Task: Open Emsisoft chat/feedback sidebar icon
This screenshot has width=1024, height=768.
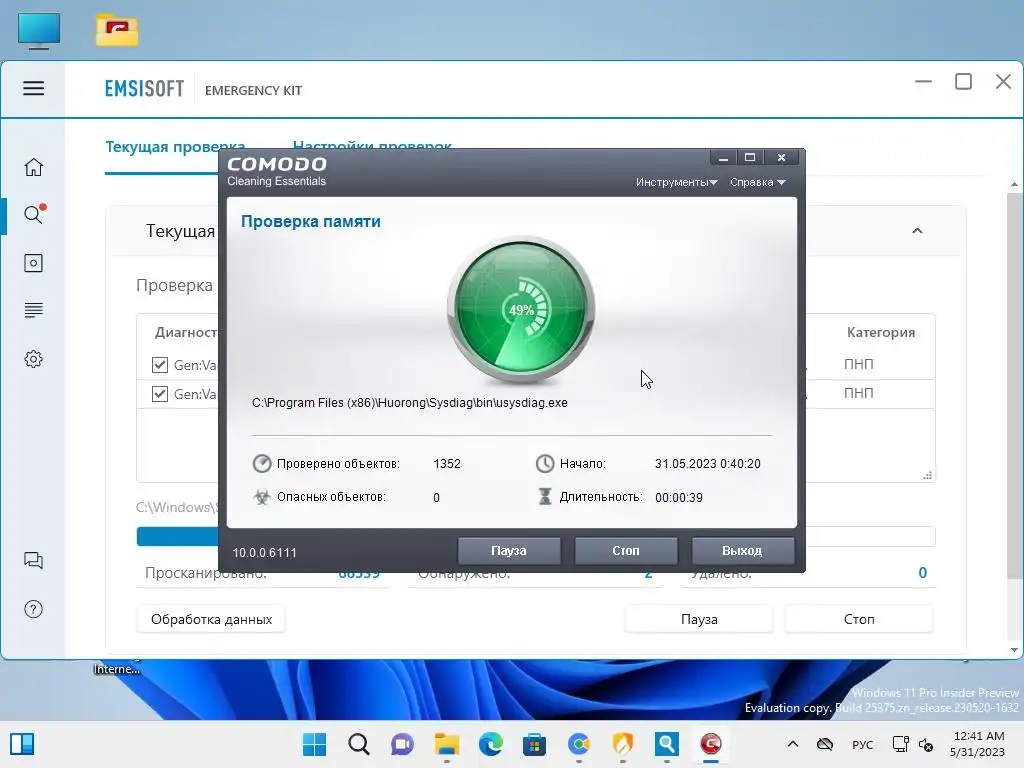Action: pos(33,560)
